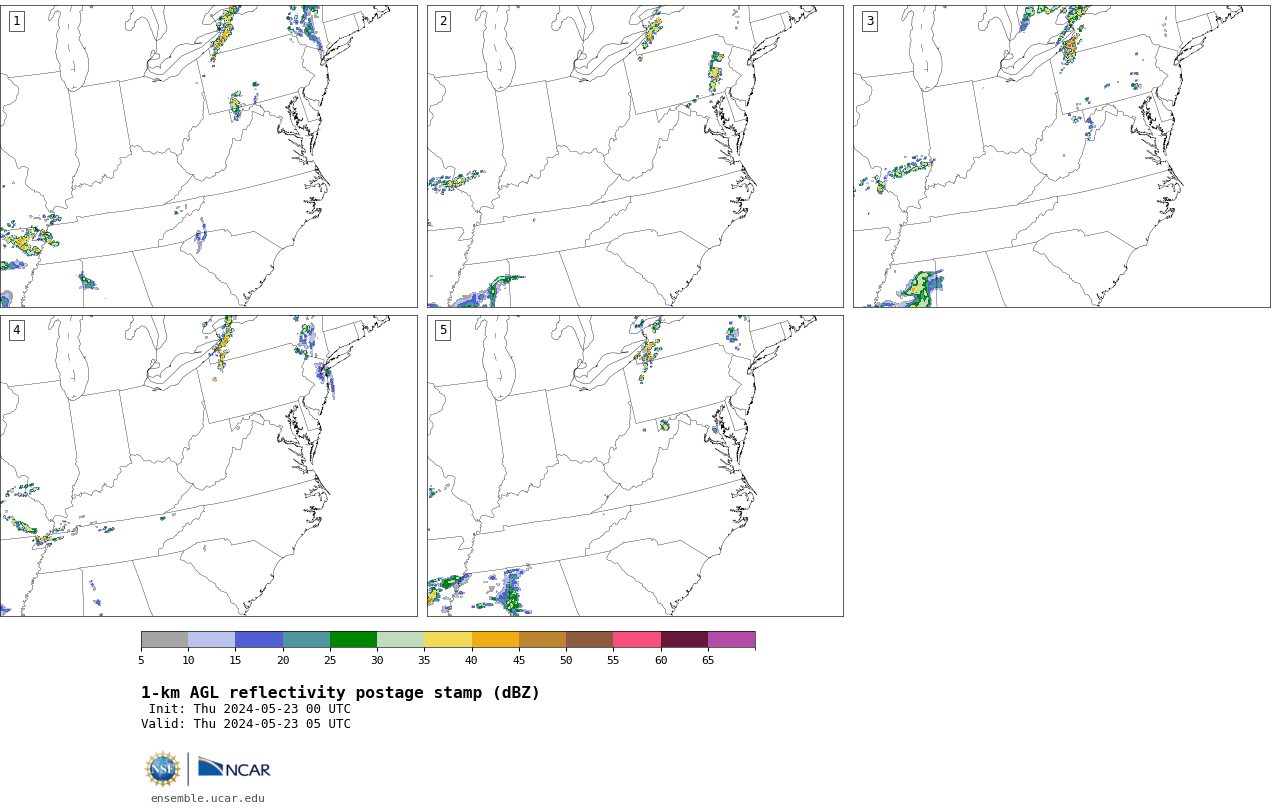Open ensemble member 1 reflectivity map

[x=209, y=156]
